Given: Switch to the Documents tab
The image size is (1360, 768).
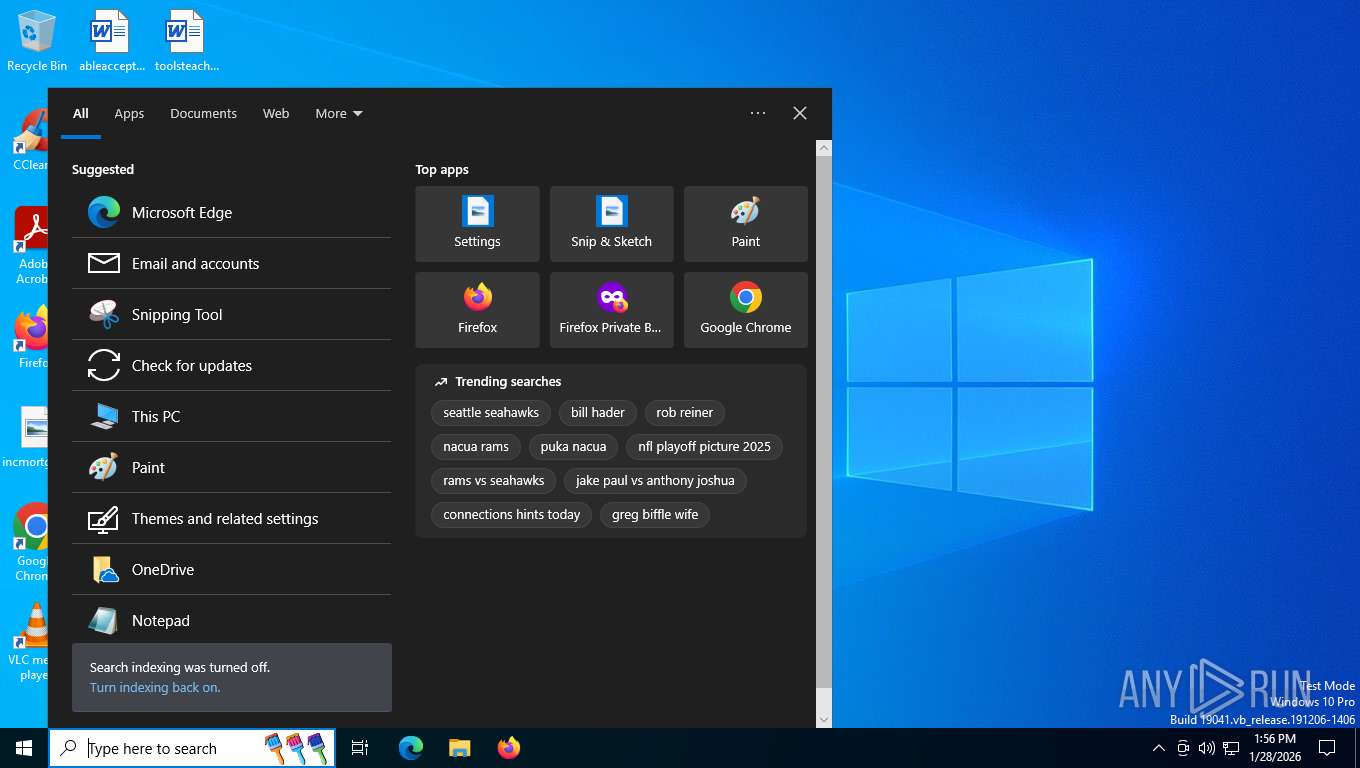Looking at the screenshot, I should pos(203,113).
